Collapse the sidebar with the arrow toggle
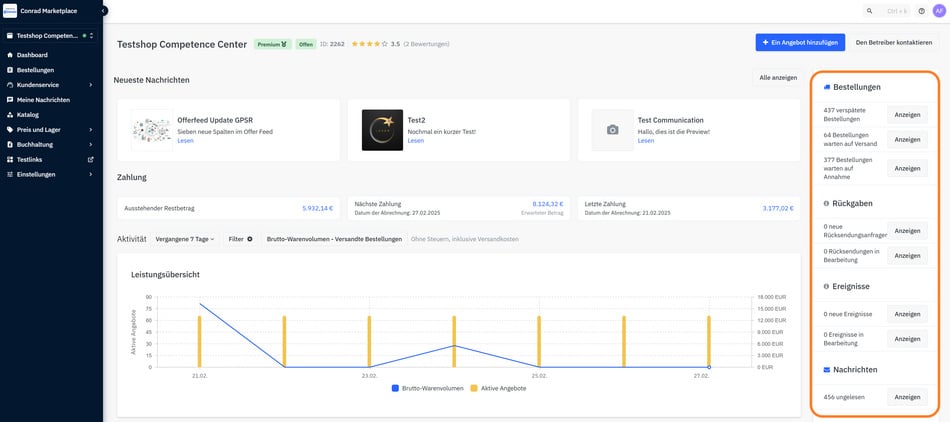The height and width of the screenshot is (422, 950). coord(104,11)
